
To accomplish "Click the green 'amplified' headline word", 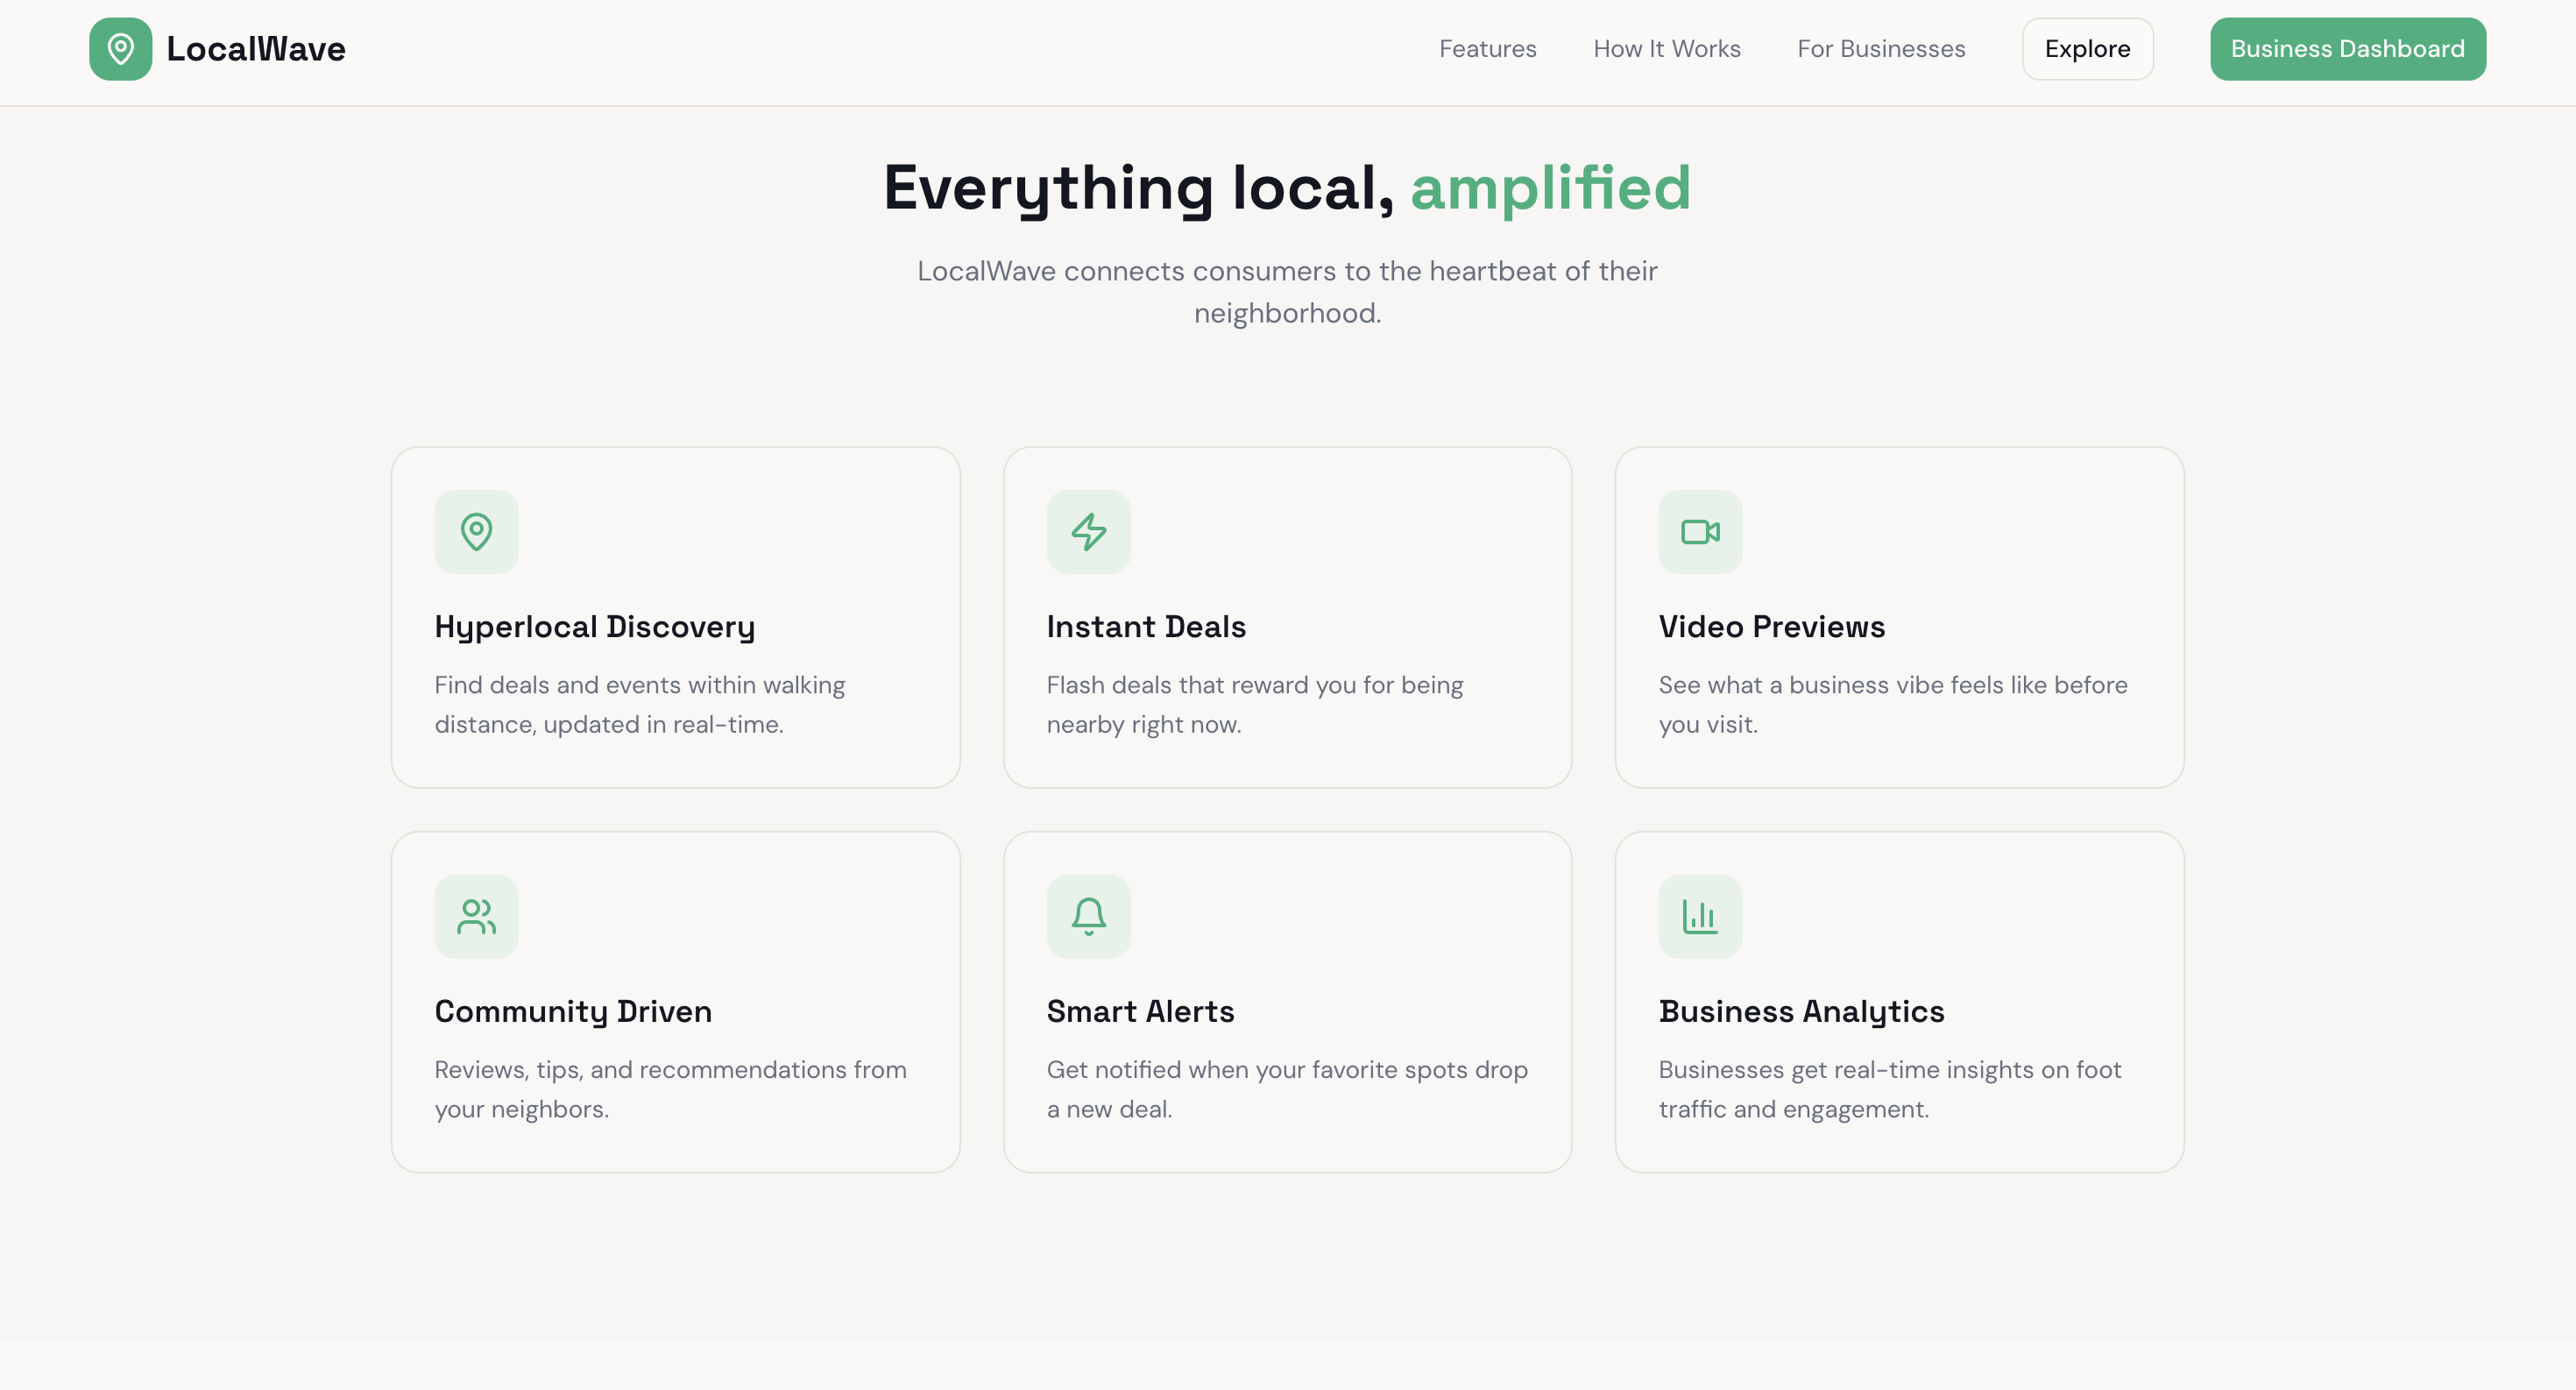I will pyautogui.click(x=1550, y=188).
